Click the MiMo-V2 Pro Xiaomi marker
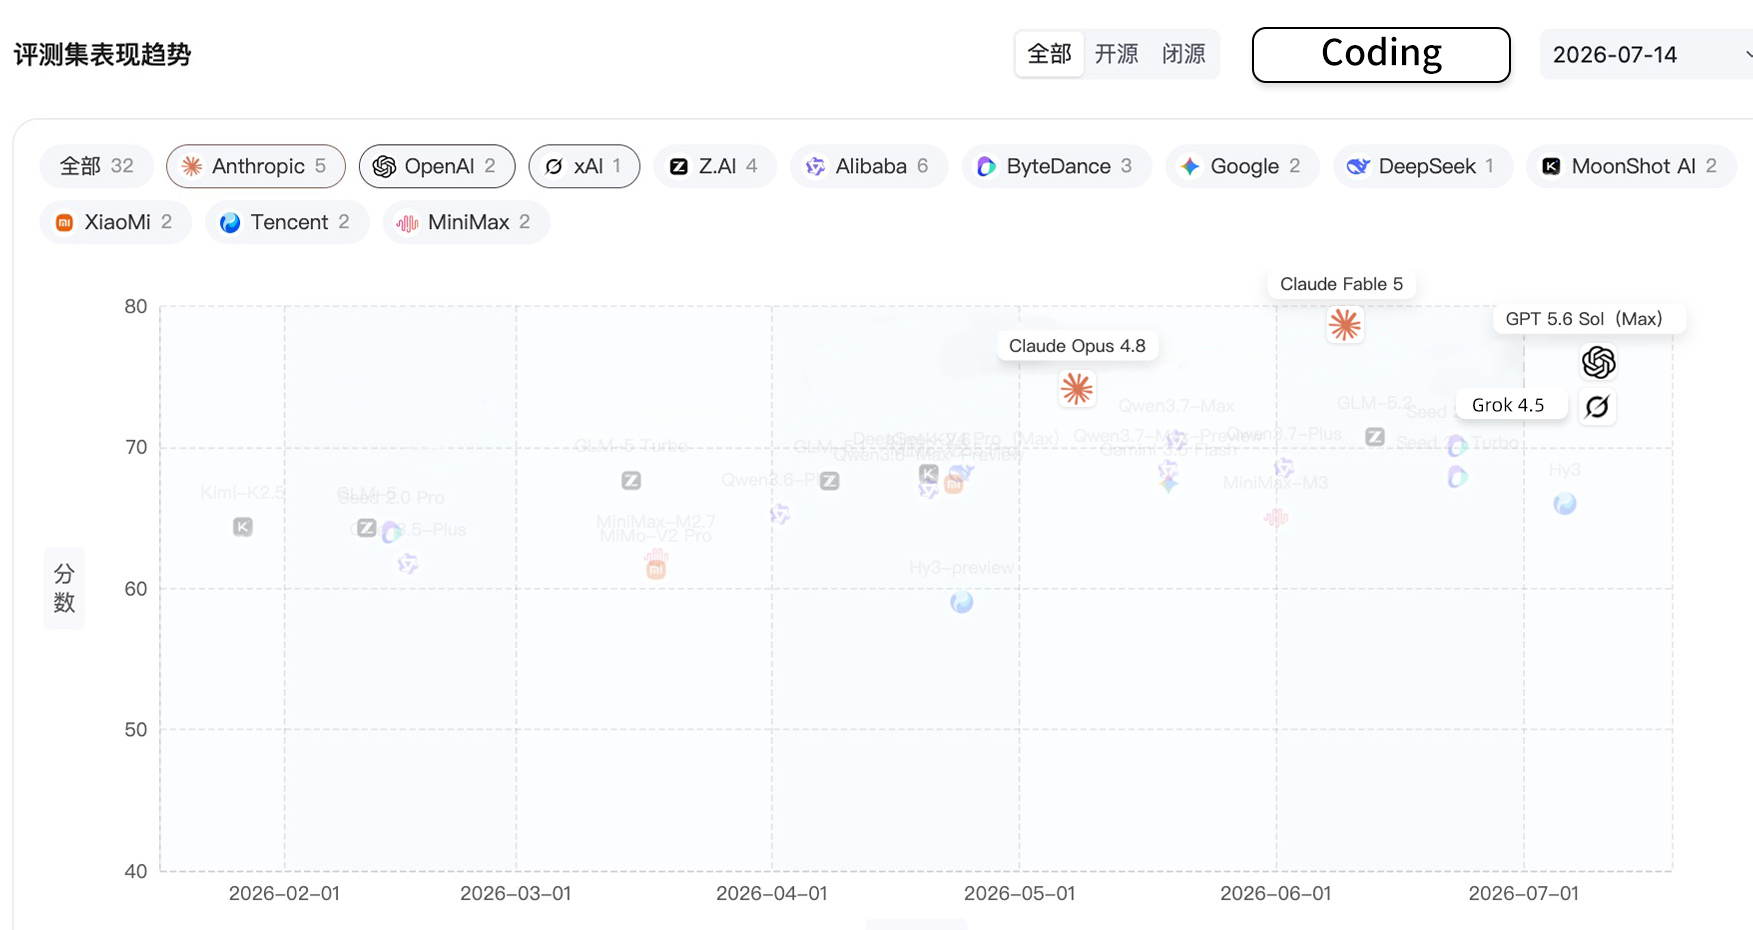The width and height of the screenshot is (1753, 930). coord(656,570)
